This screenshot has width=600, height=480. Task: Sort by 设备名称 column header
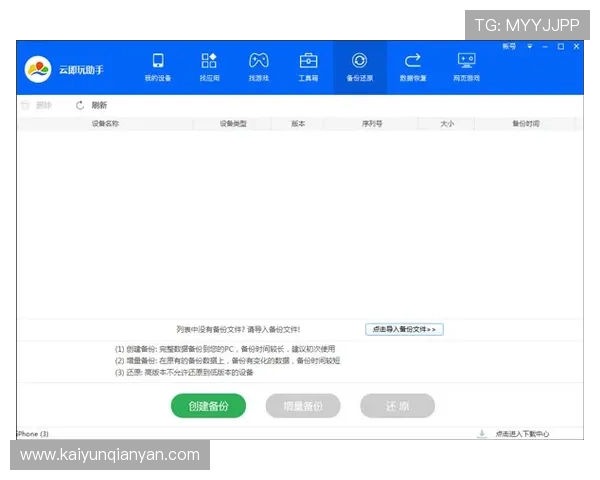click(105, 124)
